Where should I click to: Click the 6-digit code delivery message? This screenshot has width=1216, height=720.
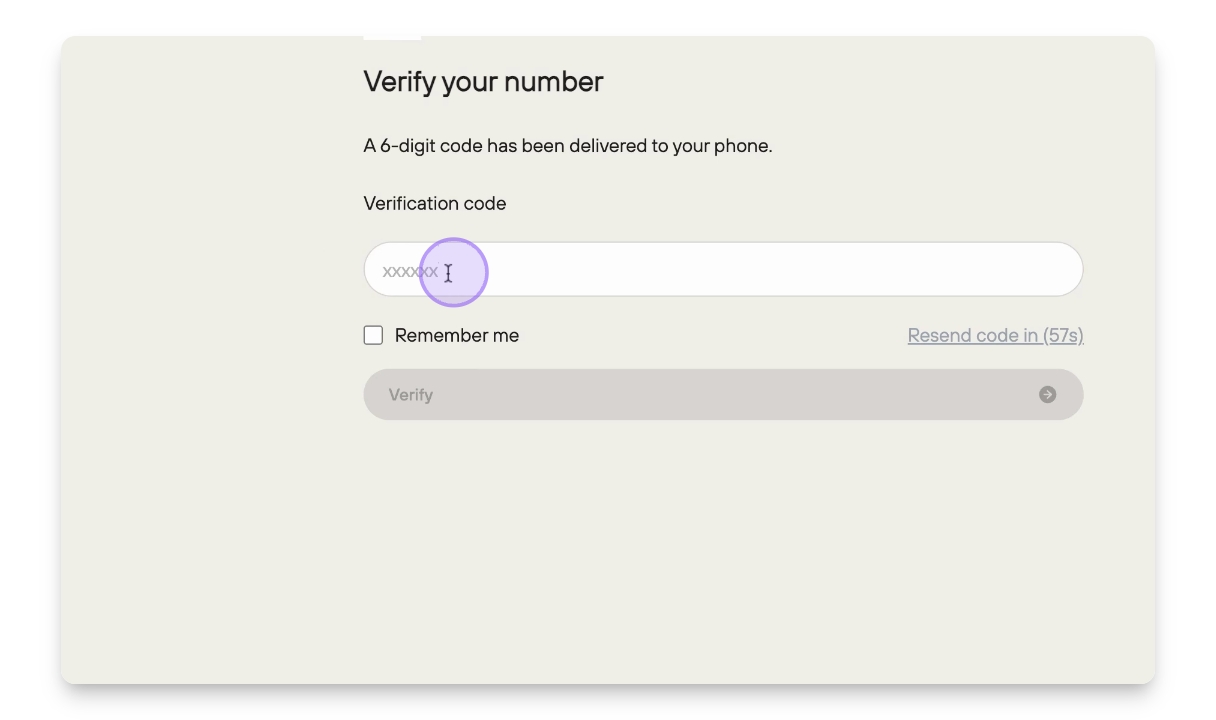pos(567,146)
